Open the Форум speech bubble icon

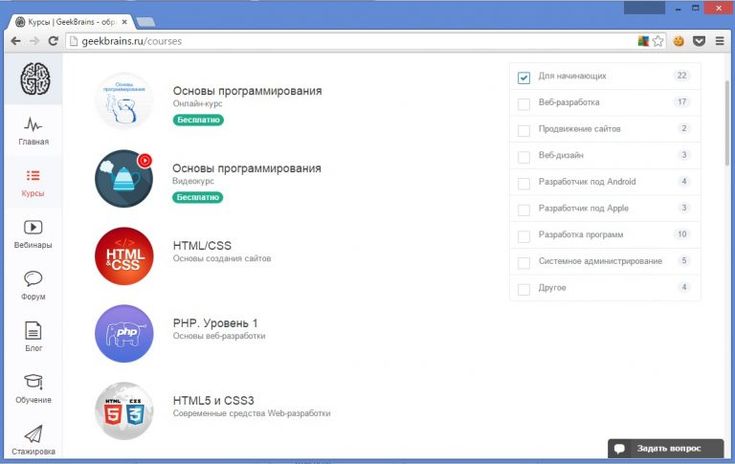(33, 279)
